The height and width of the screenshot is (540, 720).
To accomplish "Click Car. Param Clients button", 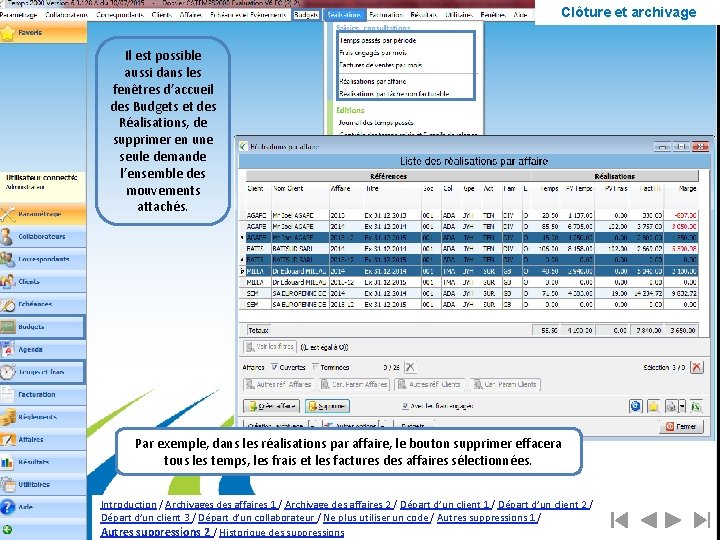I will pos(505,384).
